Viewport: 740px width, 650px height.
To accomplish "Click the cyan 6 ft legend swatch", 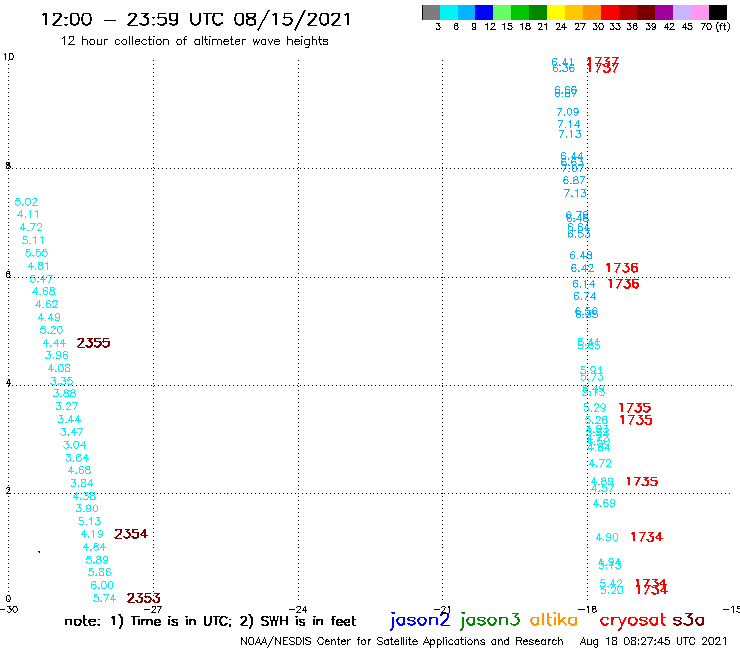I will [x=449, y=12].
